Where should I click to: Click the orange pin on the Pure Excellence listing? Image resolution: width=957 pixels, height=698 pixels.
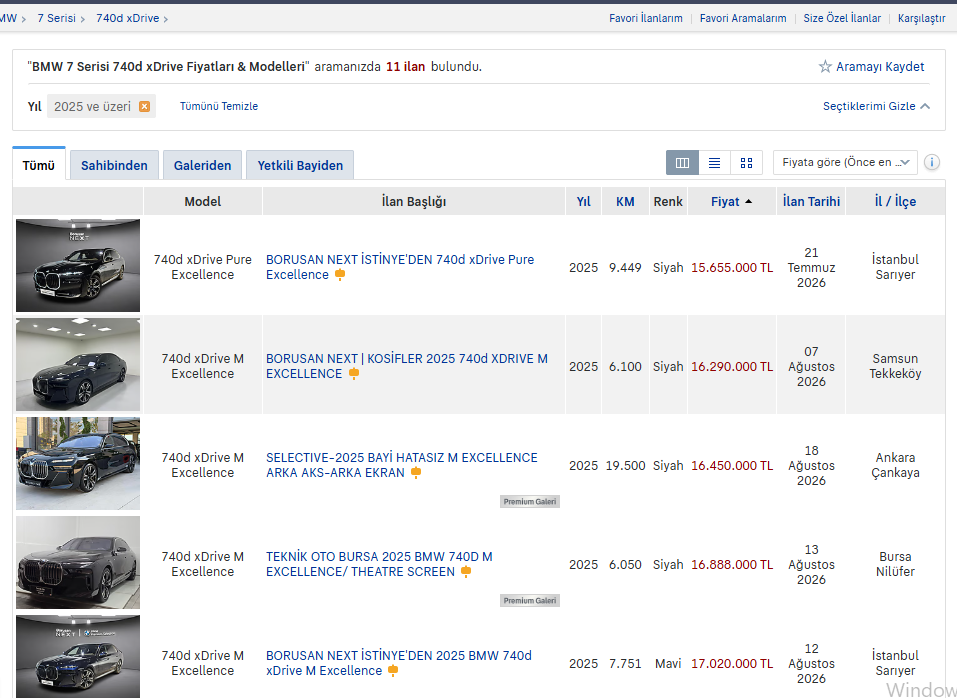point(340,275)
